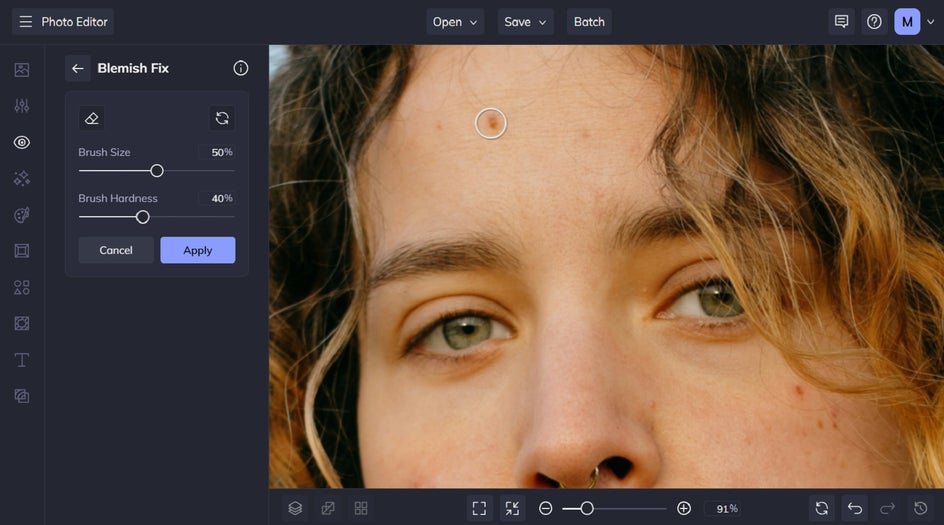Open the Blemish Fix info icon
Viewport: 944px width, 525px height.
(241, 68)
